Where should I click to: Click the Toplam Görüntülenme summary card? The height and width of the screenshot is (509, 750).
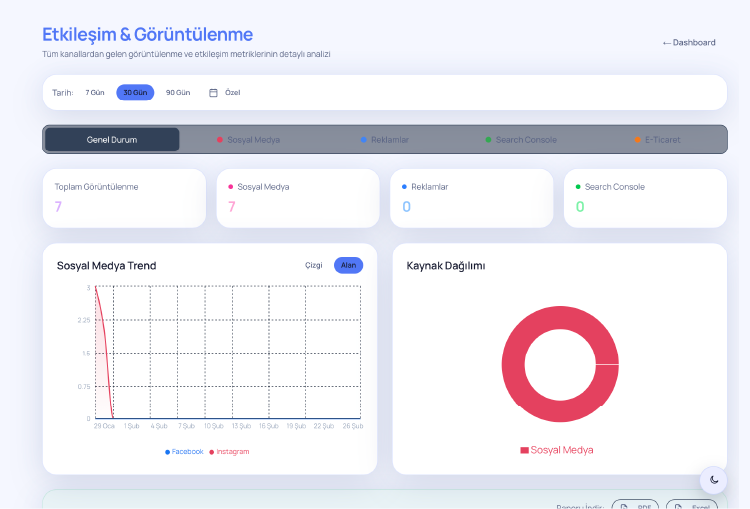point(124,198)
